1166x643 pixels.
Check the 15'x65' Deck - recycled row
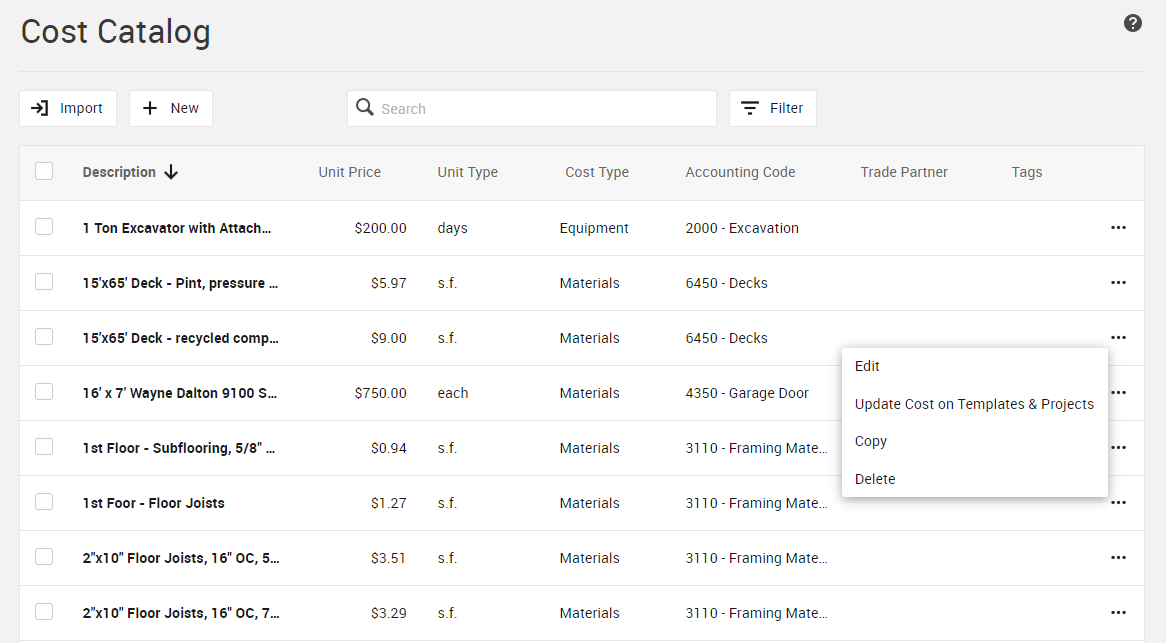(44, 336)
